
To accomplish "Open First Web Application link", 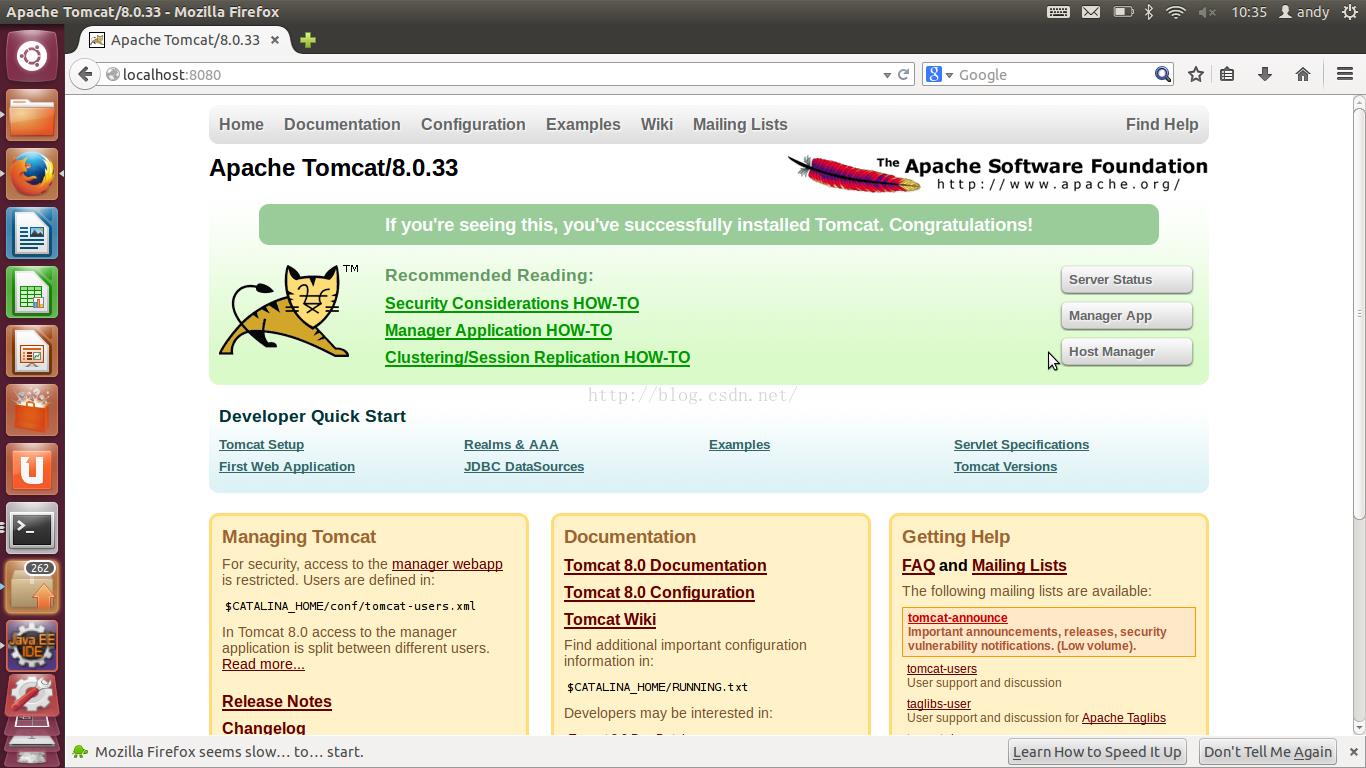I will 287,466.
